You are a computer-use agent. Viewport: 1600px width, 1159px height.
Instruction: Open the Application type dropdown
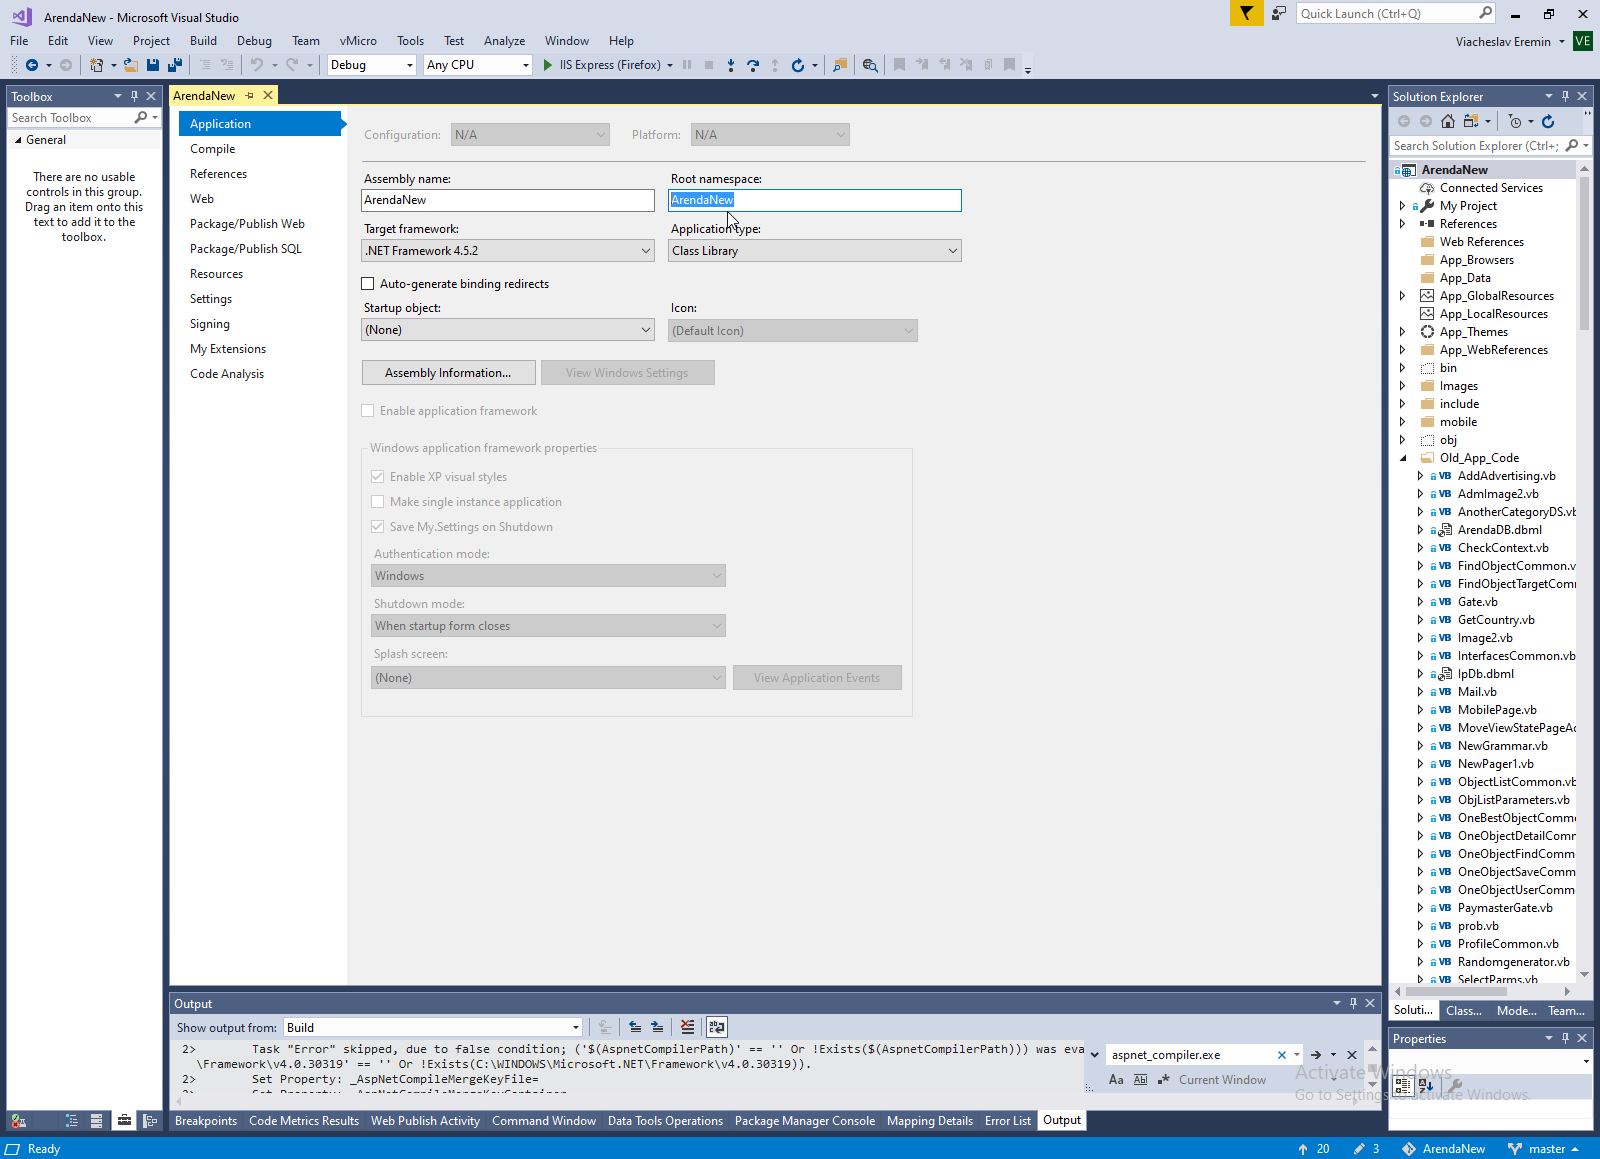(x=815, y=251)
